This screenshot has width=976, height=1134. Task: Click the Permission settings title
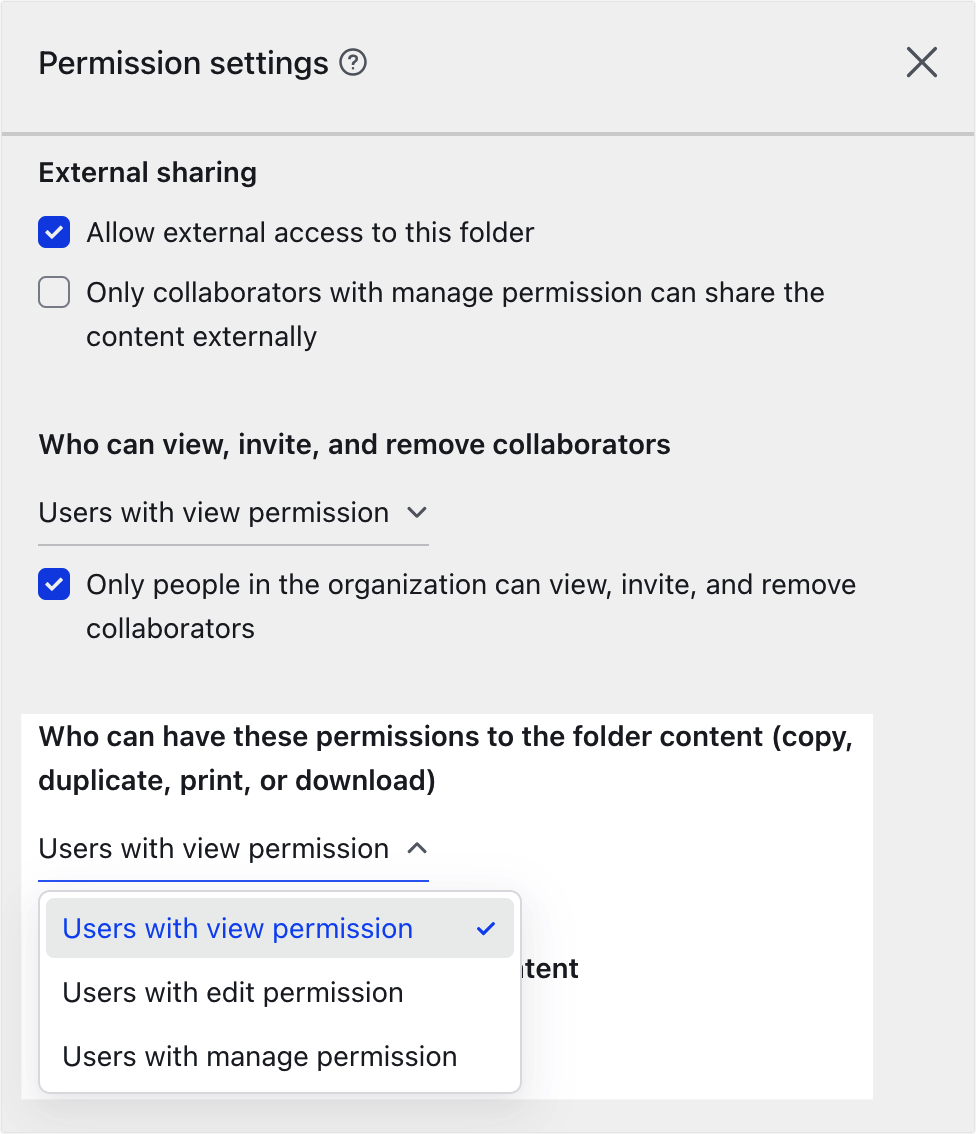coord(183,64)
